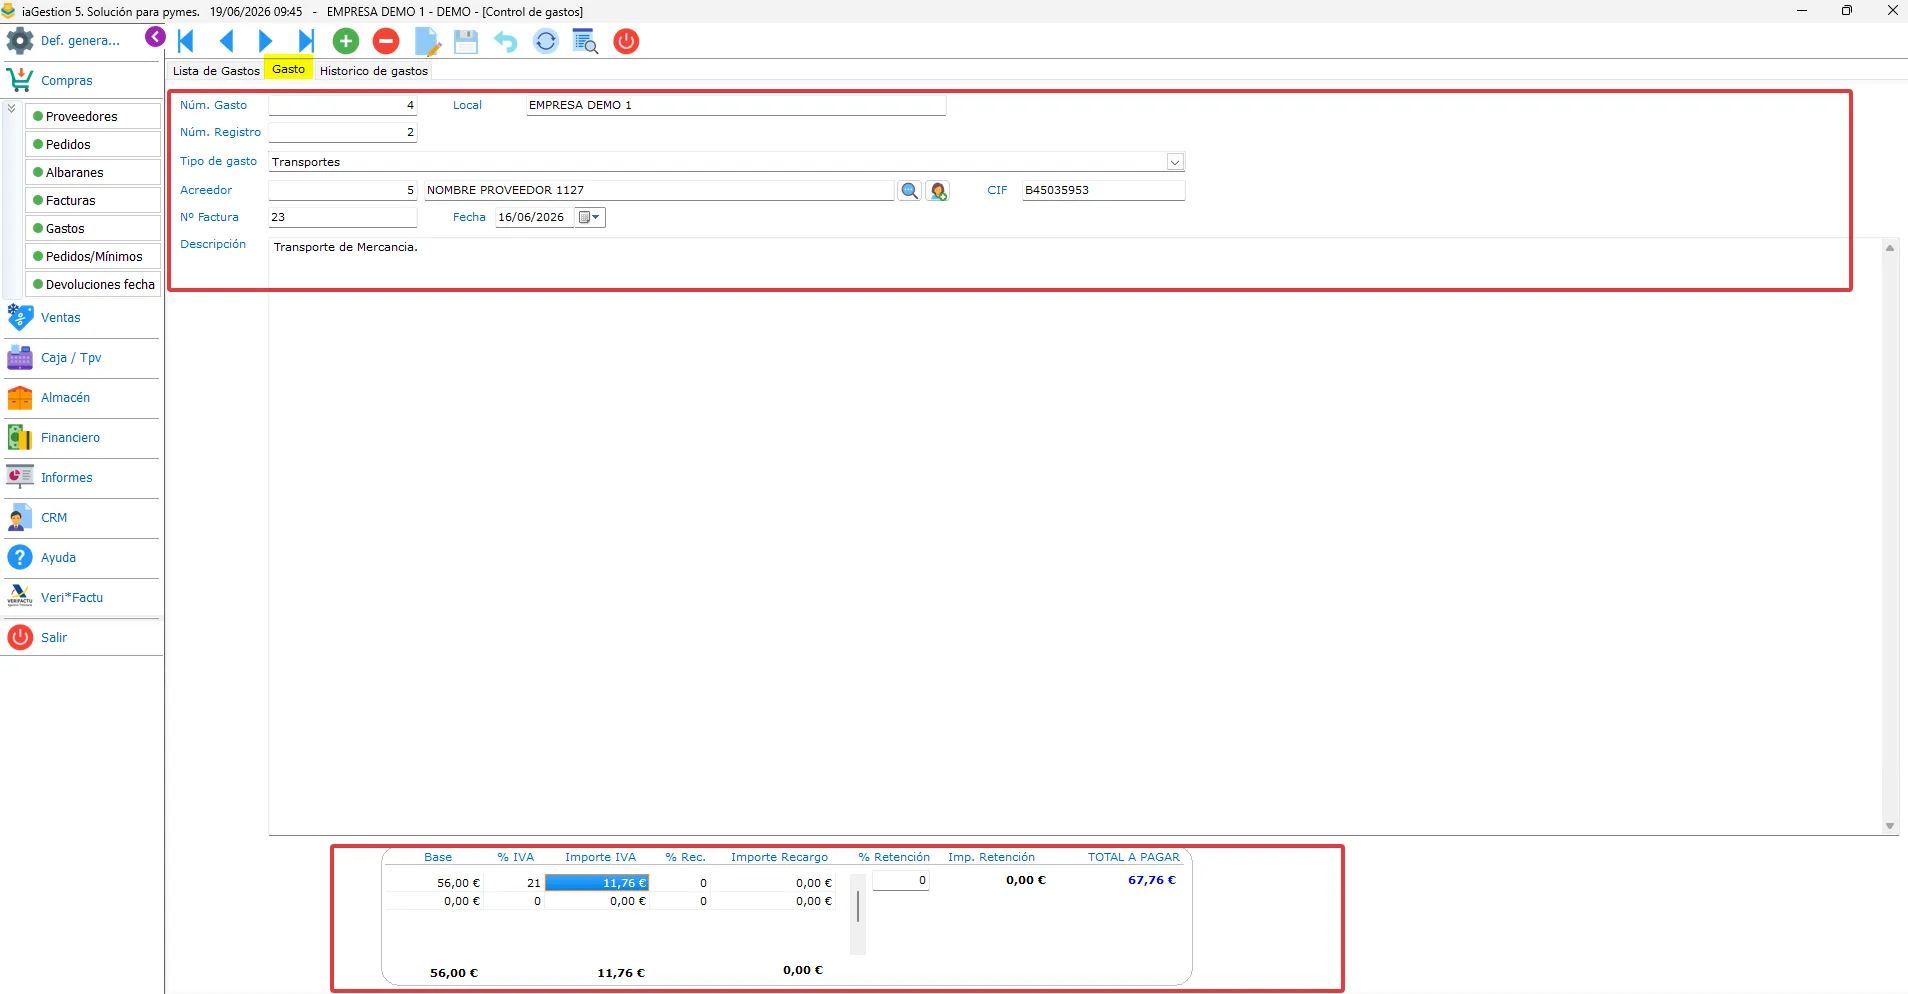This screenshot has width=1908, height=994.
Task: Collapse the sidebar with the purple arrow
Action: tap(155, 37)
